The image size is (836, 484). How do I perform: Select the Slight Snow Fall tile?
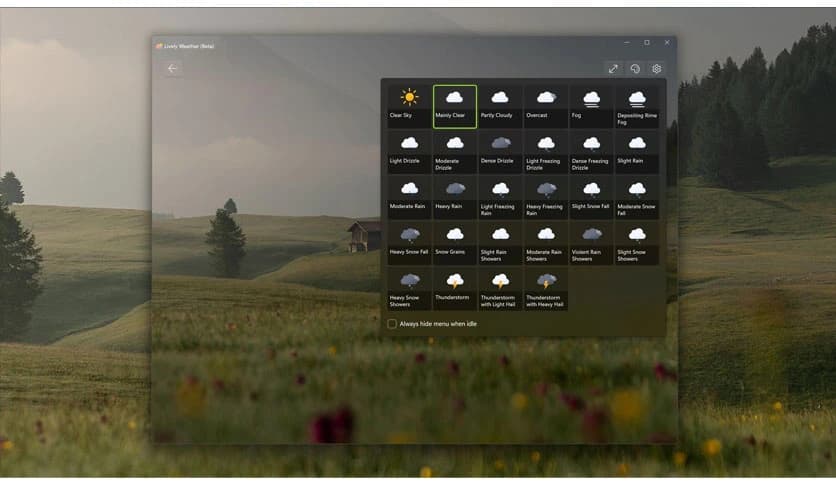(591, 198)
